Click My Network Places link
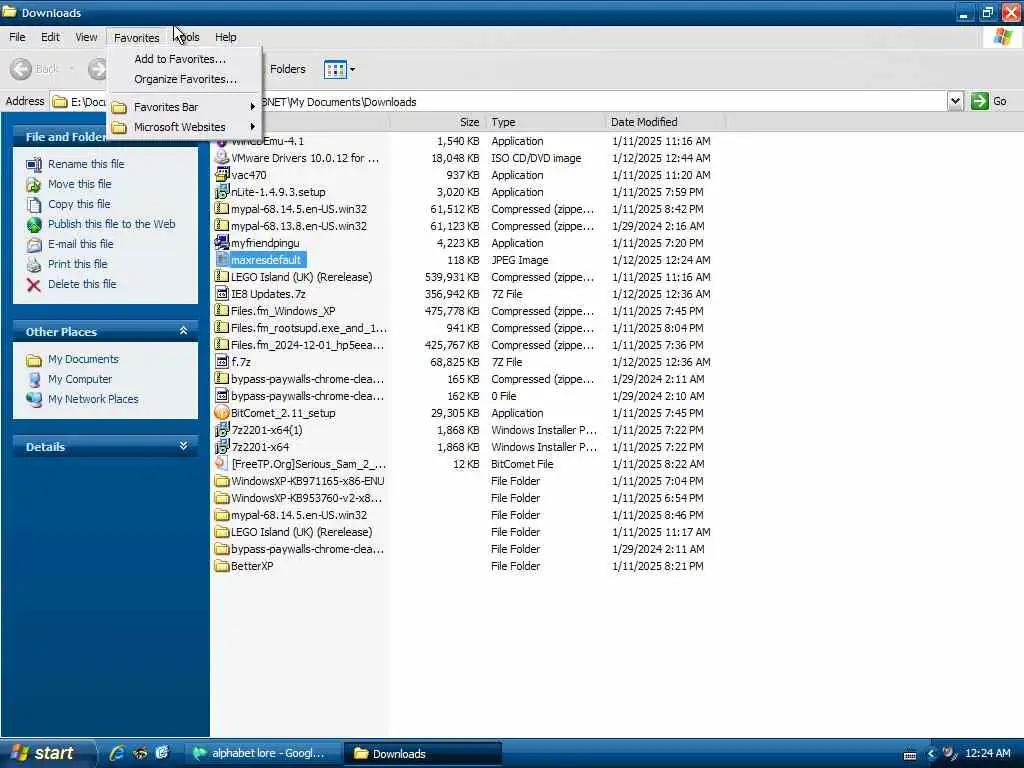The width and height of the screenshot is (1024, 768). point(93,399)
